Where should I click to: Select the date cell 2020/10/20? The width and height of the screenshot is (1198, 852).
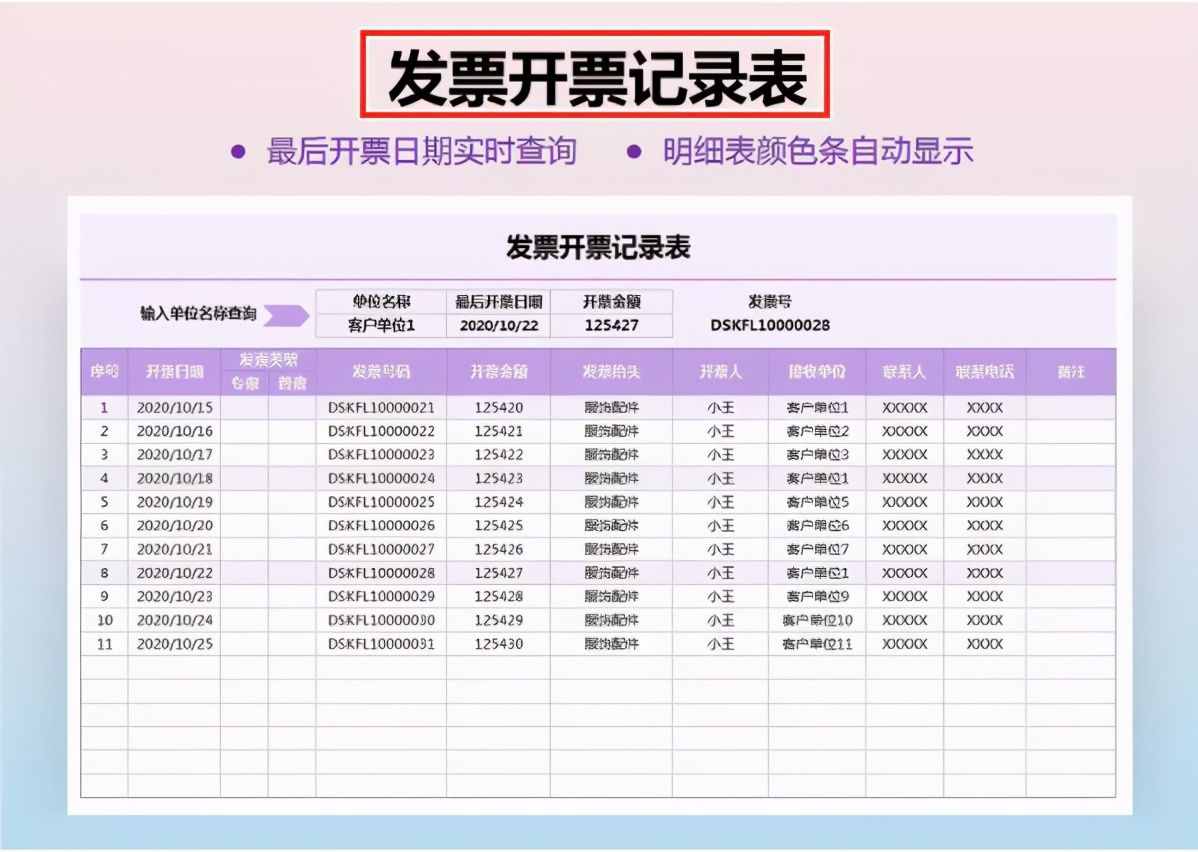tap(174, 526)
